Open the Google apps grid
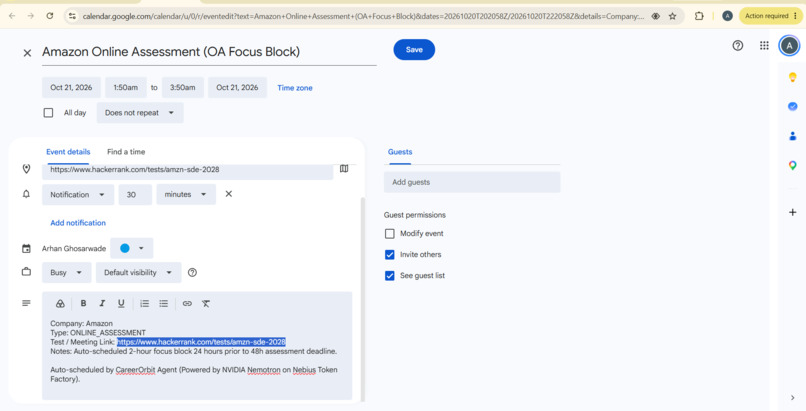The height and width of the screenshot is (411, 806). (x=764, y=46)
